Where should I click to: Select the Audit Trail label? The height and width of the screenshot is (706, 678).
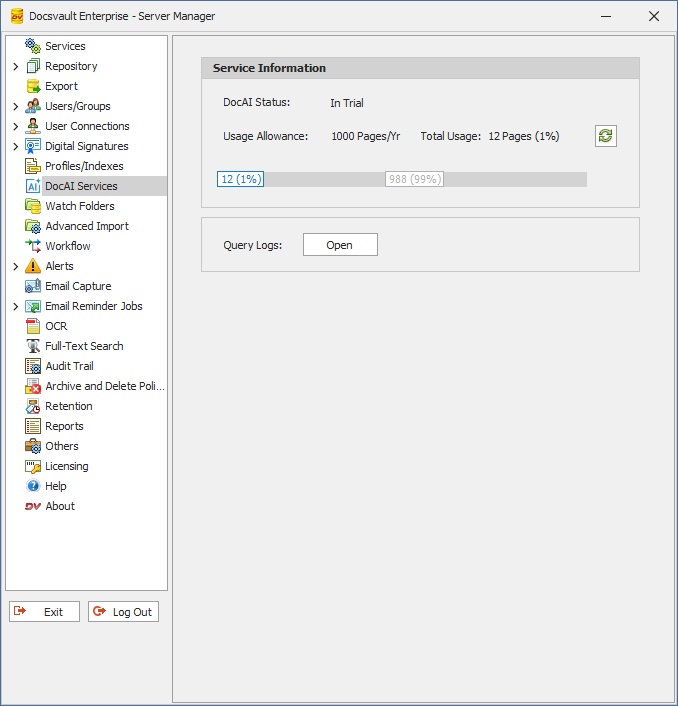coord(69,366)
